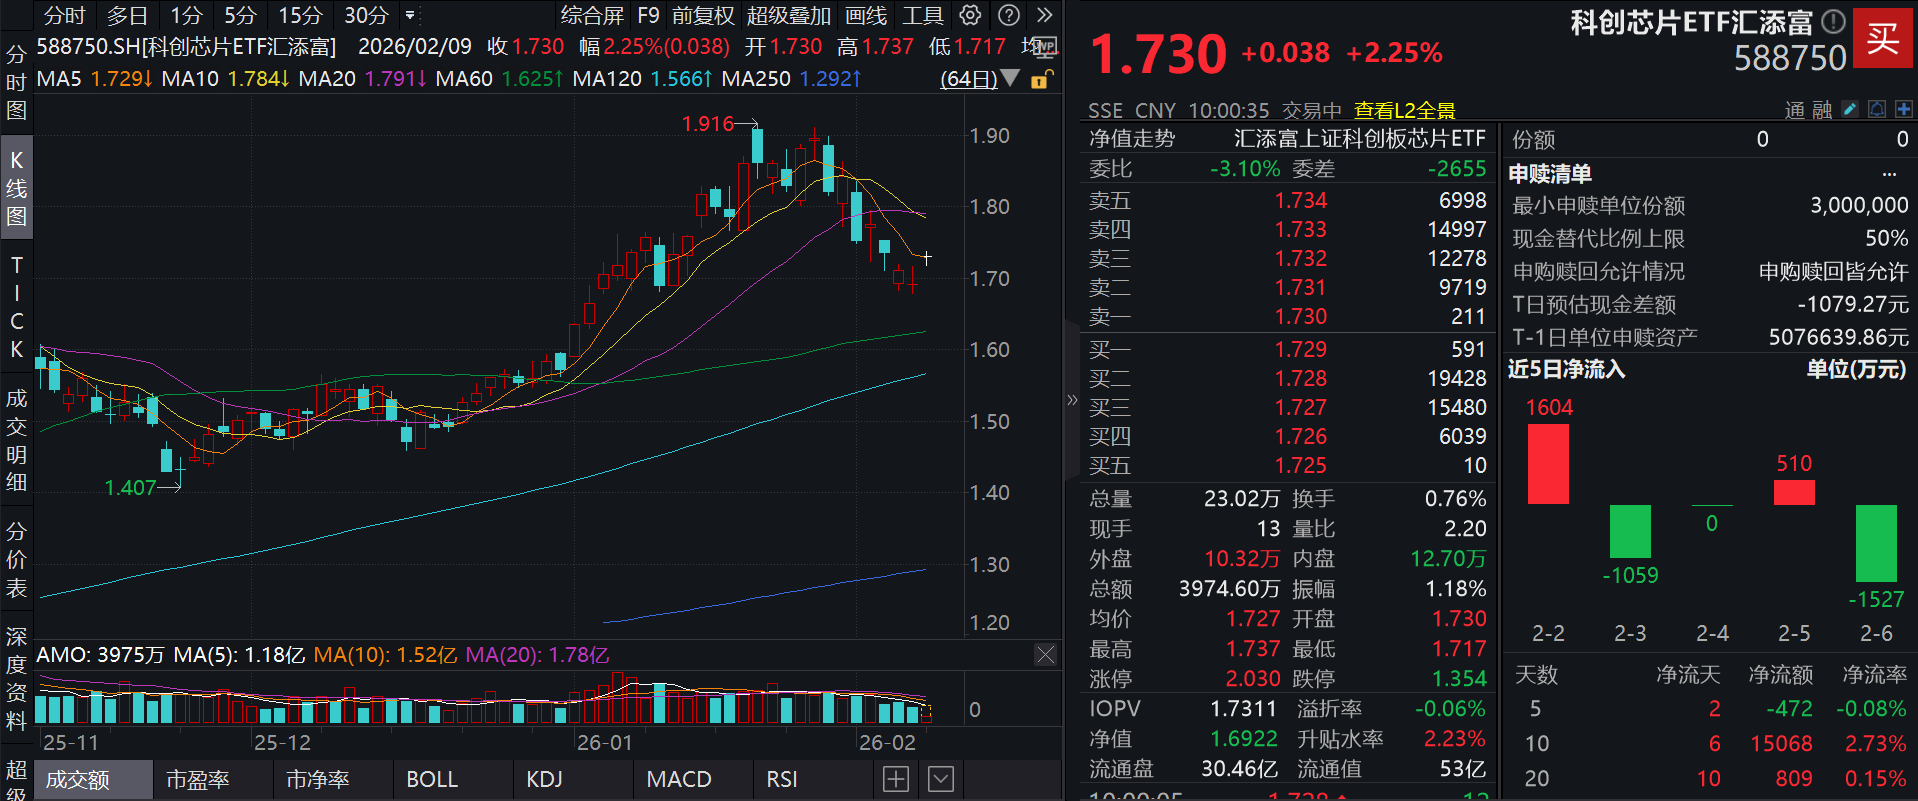1918x801 pixels.
Task: Open the period dropdown after 30分
Action: (x=410, y=15)
